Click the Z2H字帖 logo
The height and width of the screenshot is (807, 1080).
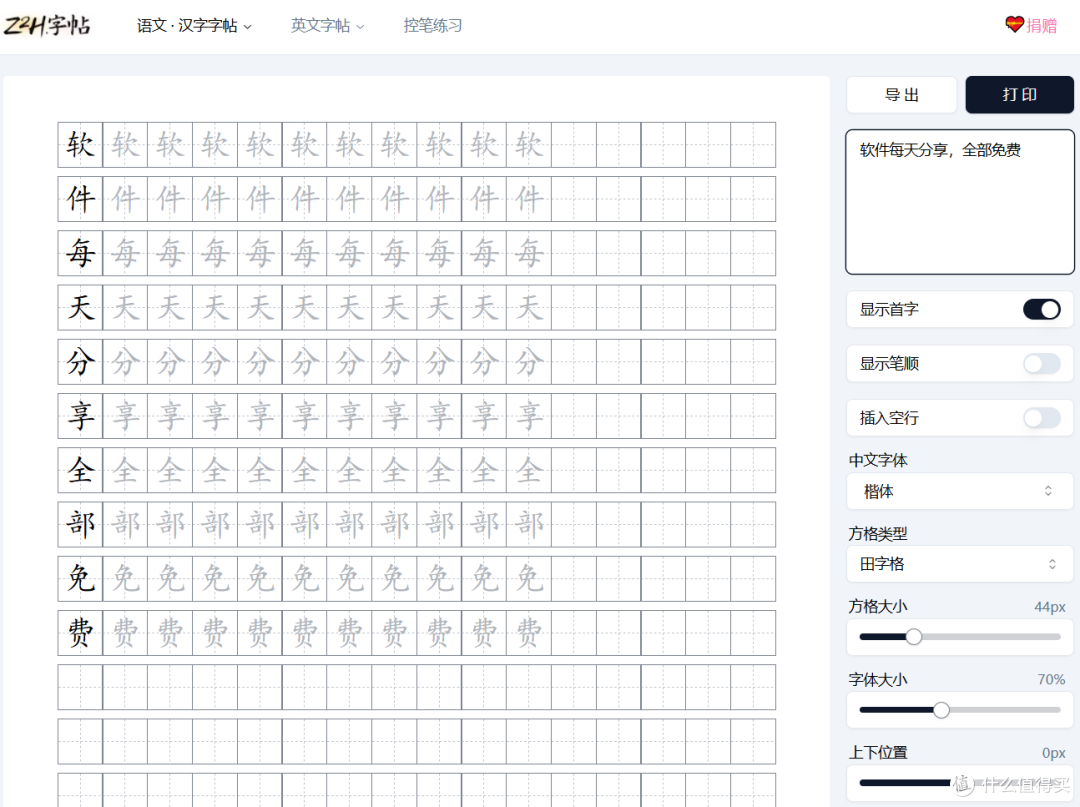[x=47, y=25]
